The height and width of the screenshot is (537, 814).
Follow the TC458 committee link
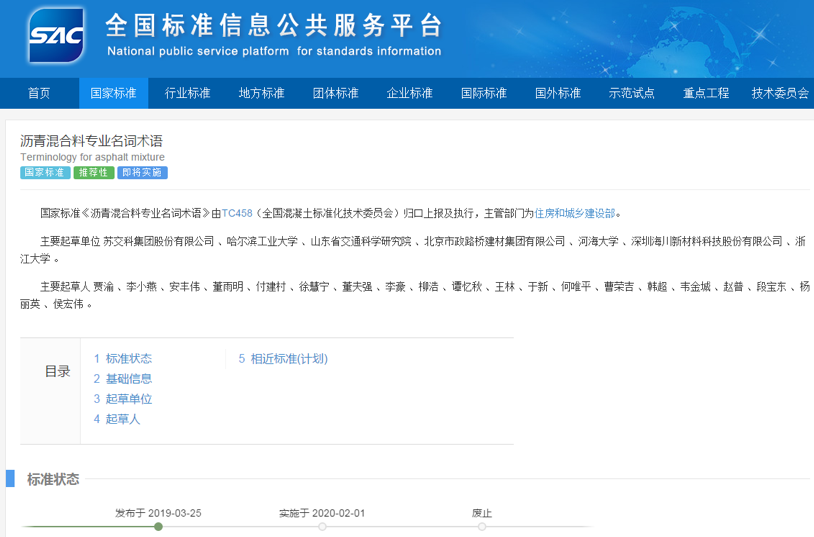click(x=237, y=213)
